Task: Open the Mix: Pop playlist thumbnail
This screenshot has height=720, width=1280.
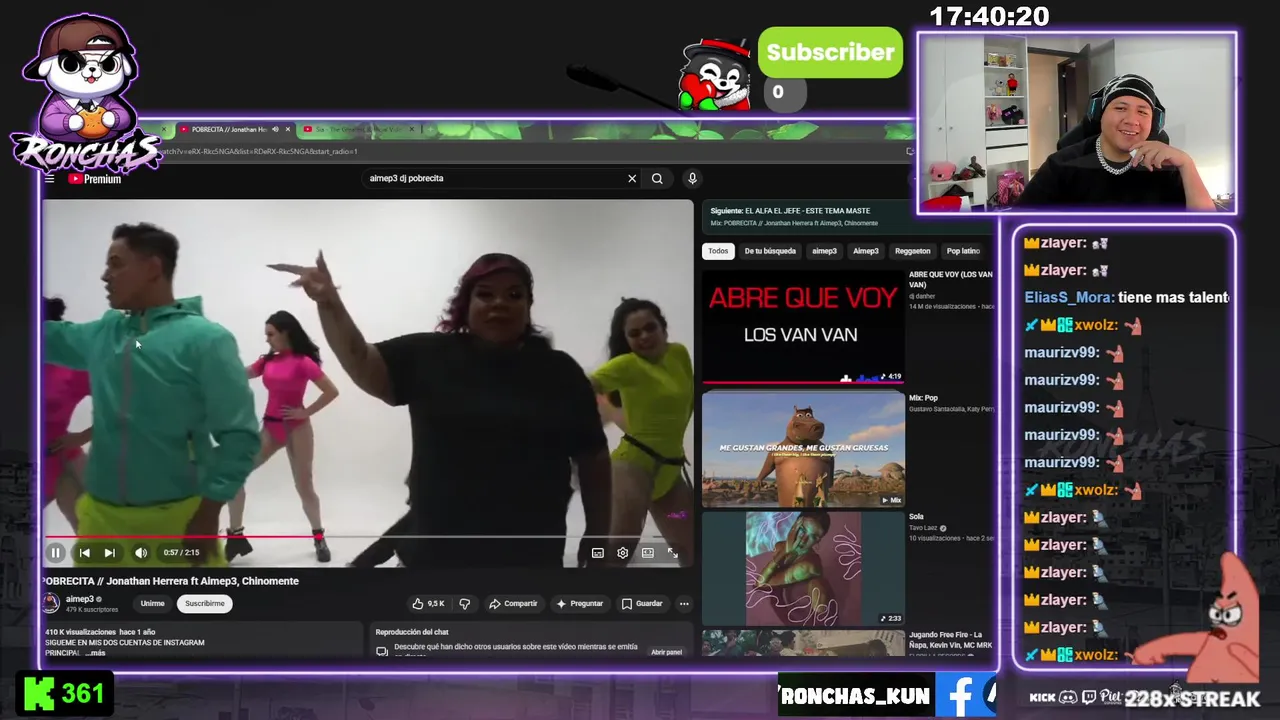Action: click(x=803, y=449)
